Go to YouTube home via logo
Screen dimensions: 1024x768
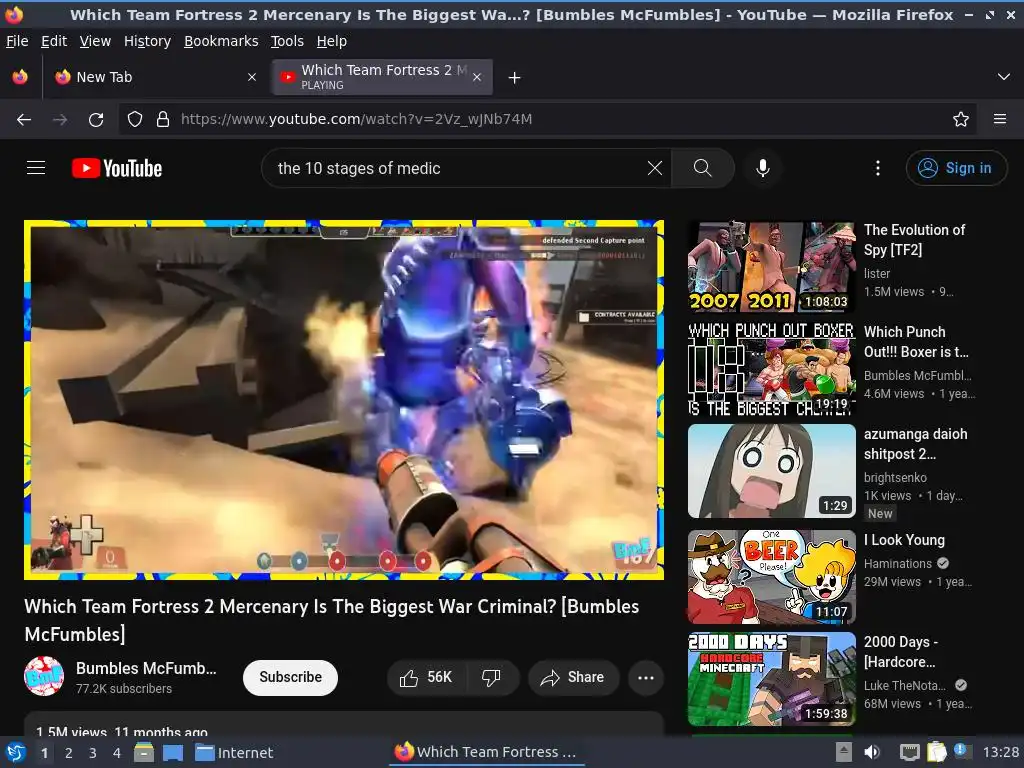117,168
